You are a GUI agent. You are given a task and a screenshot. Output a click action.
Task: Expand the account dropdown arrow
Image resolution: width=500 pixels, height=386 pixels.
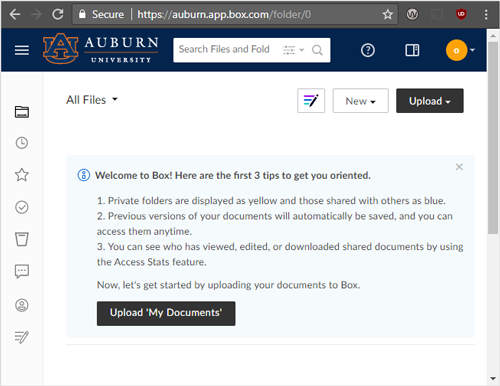click(472, 50)
